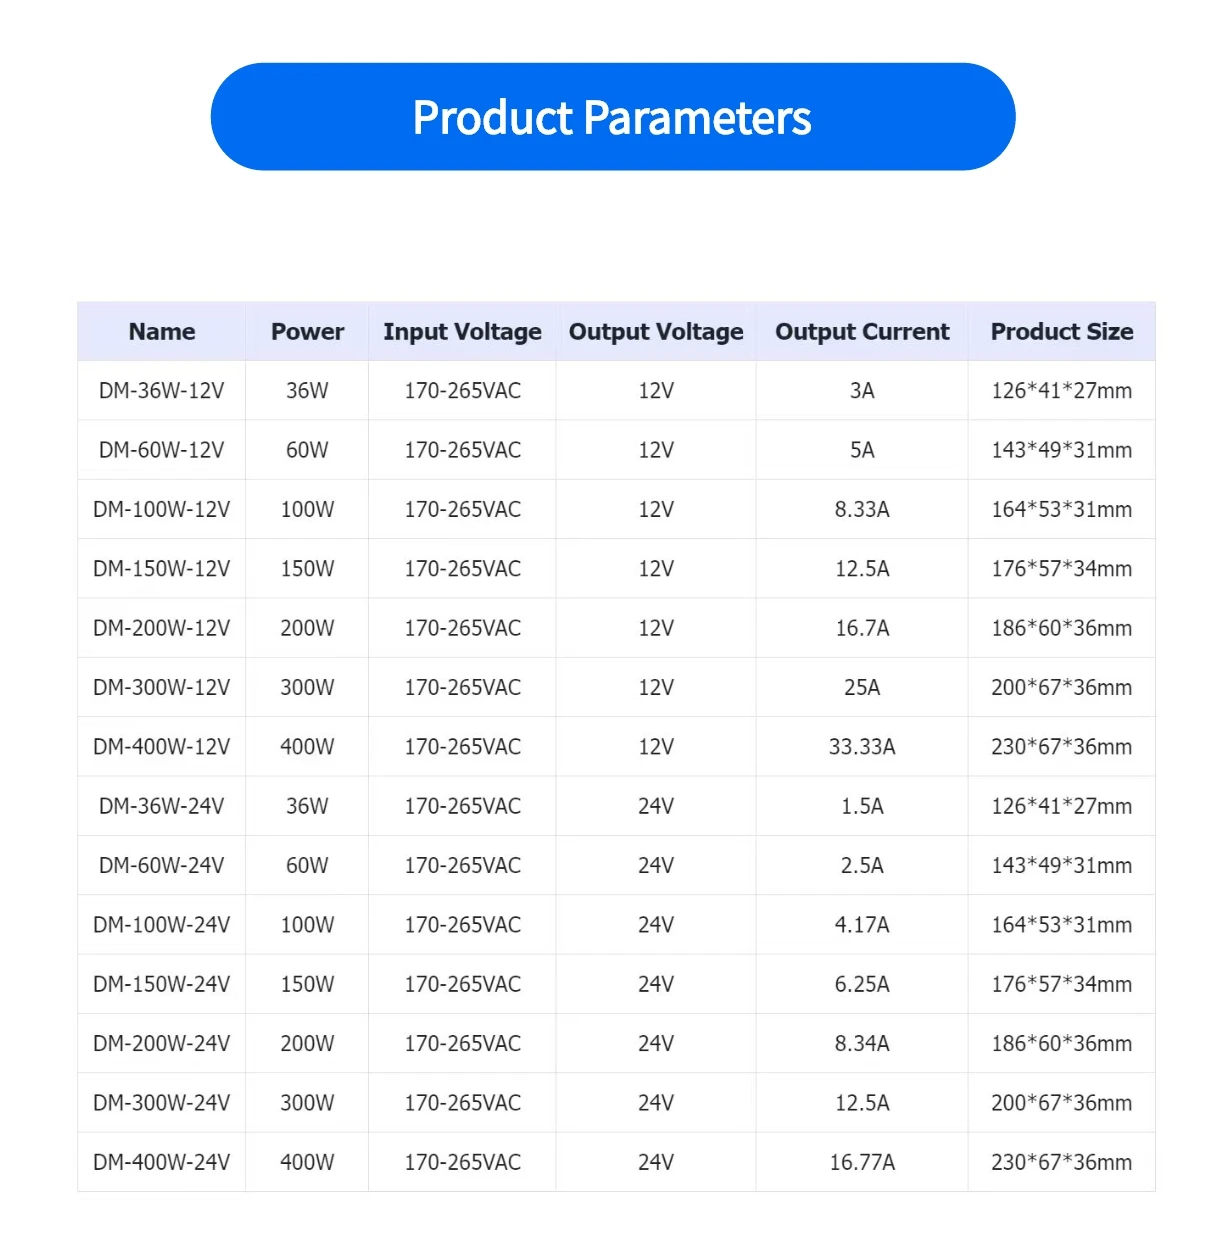Select the 8.33A output current cell
The height and width of the screenshot is (1245, 1228).
pyautogui.click(x=862, y=510)
